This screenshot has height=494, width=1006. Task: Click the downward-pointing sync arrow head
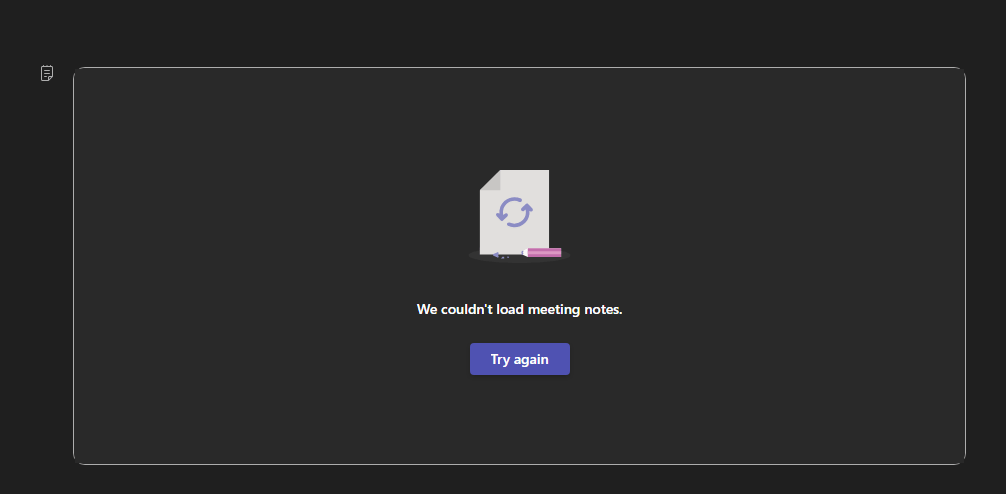tap(501, 216)
